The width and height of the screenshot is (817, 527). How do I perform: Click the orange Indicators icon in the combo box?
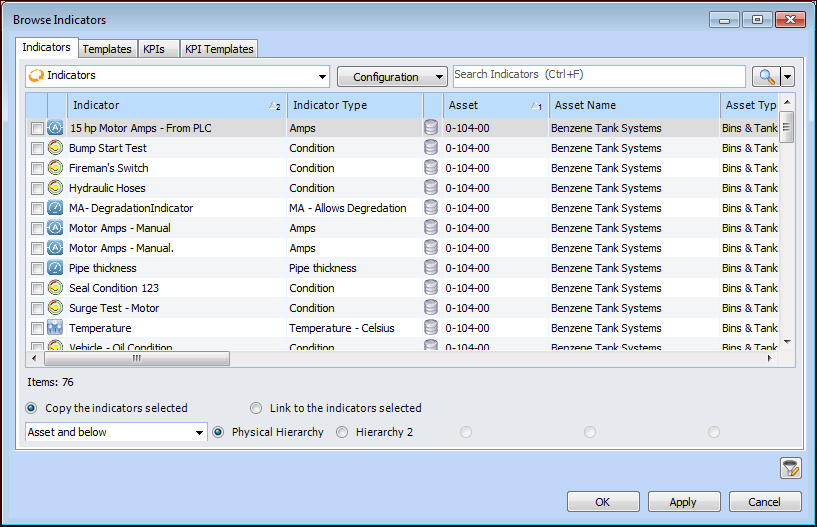(36, 76)
